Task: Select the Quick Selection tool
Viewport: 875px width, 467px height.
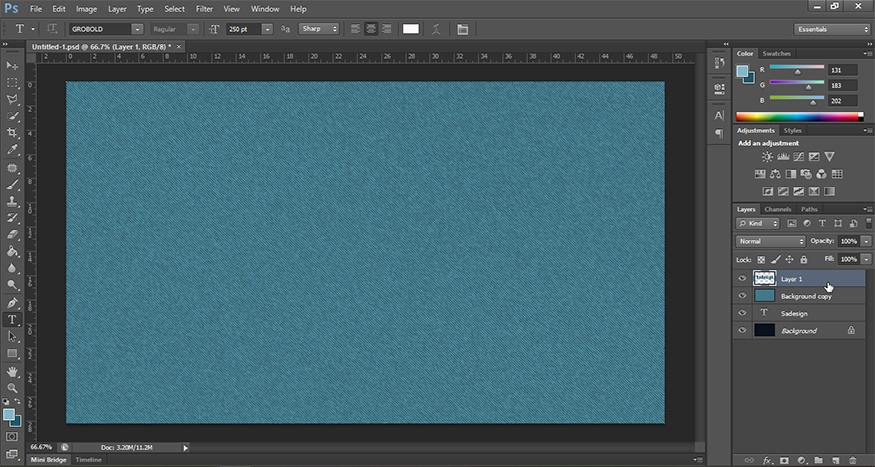Action: (12, 116)
